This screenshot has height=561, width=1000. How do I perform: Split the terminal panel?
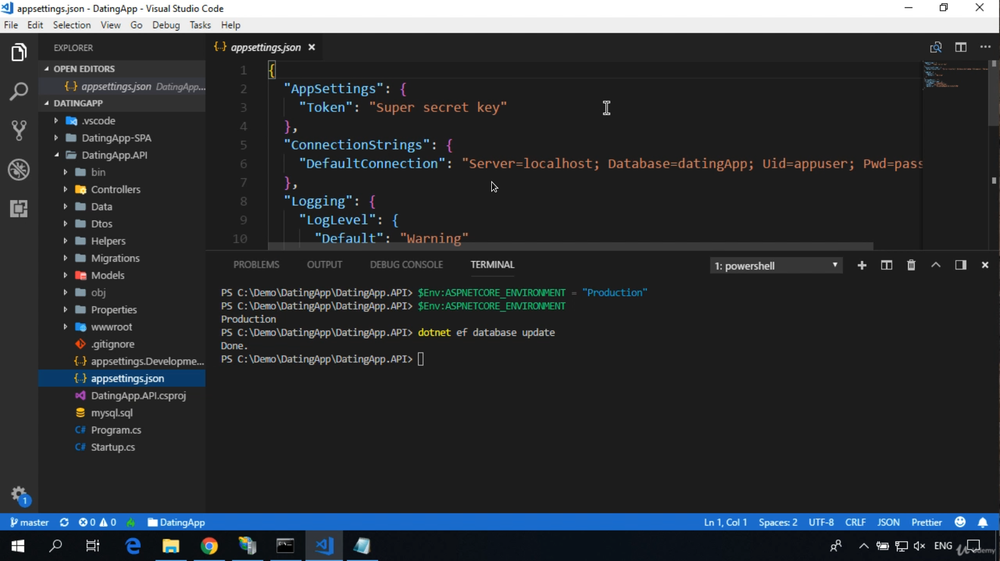point(886,265)
